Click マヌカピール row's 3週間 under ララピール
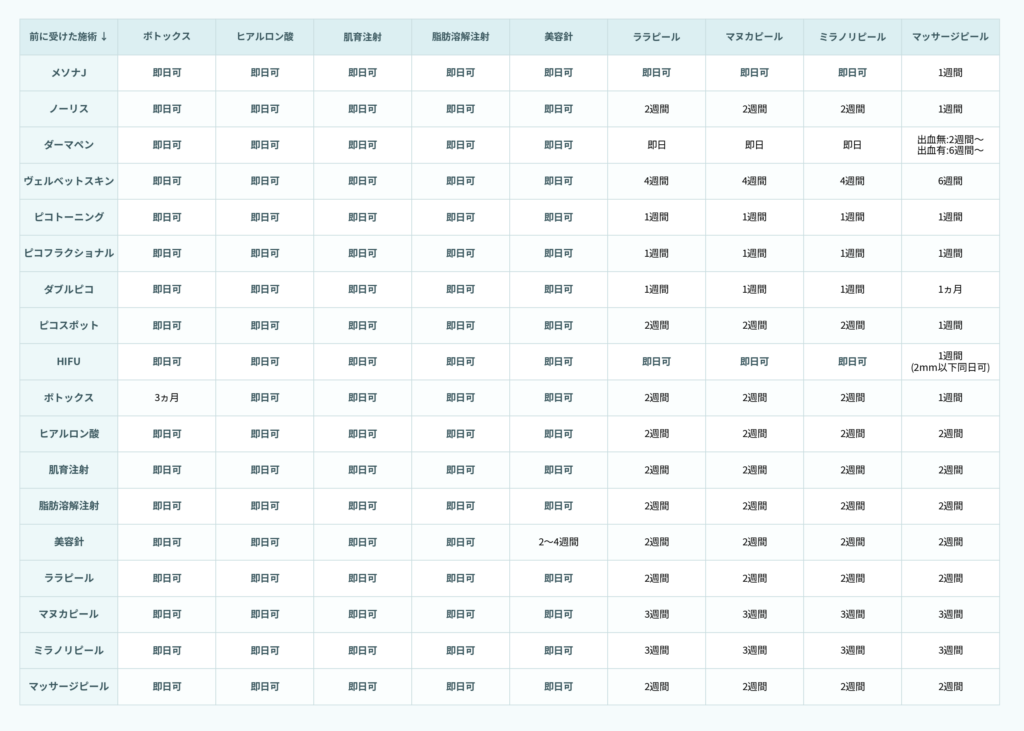 point(656,614)
